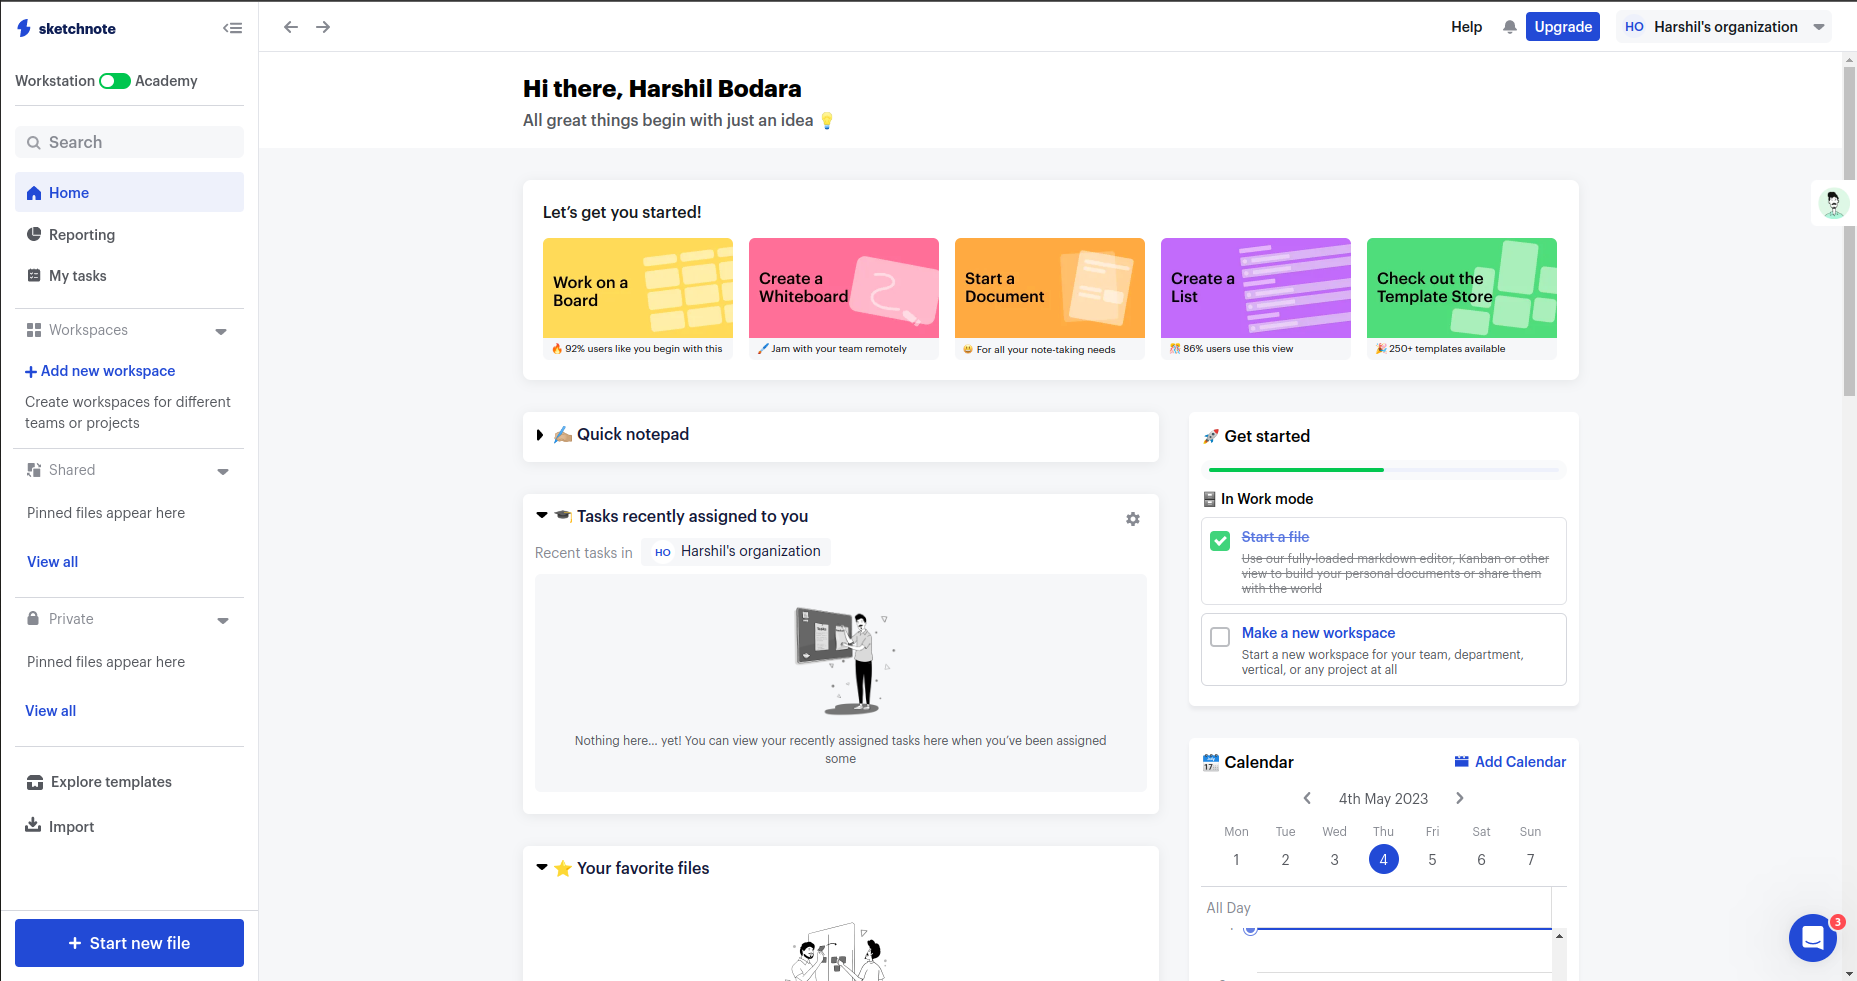1857x981 pixels.
Task: Open the Template Store card
Action: (1462, 299)
